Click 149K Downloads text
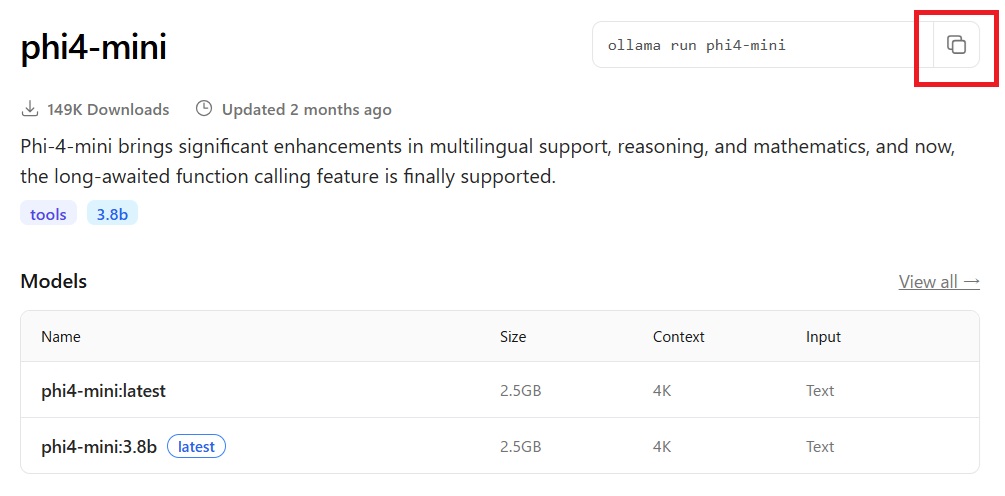This screenshot has height=496, width=1005. coord(108,110)
